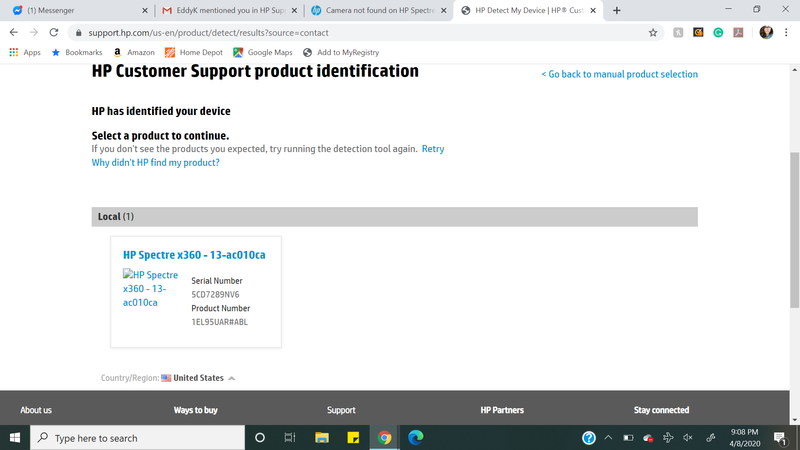Image resolution: width=800 pixels, height=450 pixels.
Task: Click the Retry detection link
Action: [433, 149]
